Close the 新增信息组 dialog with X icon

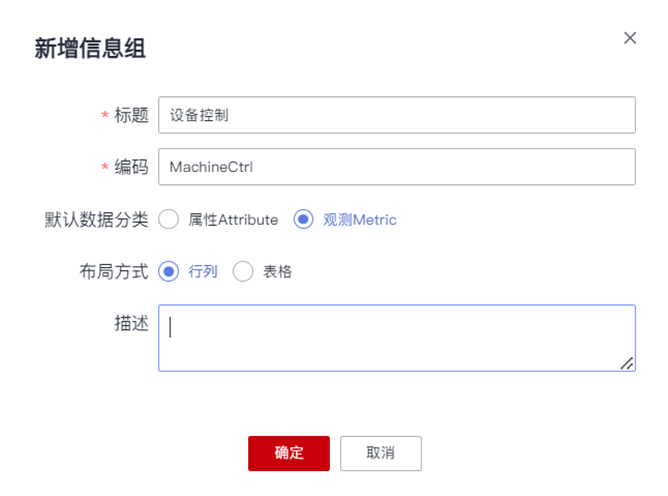point(630,38)
